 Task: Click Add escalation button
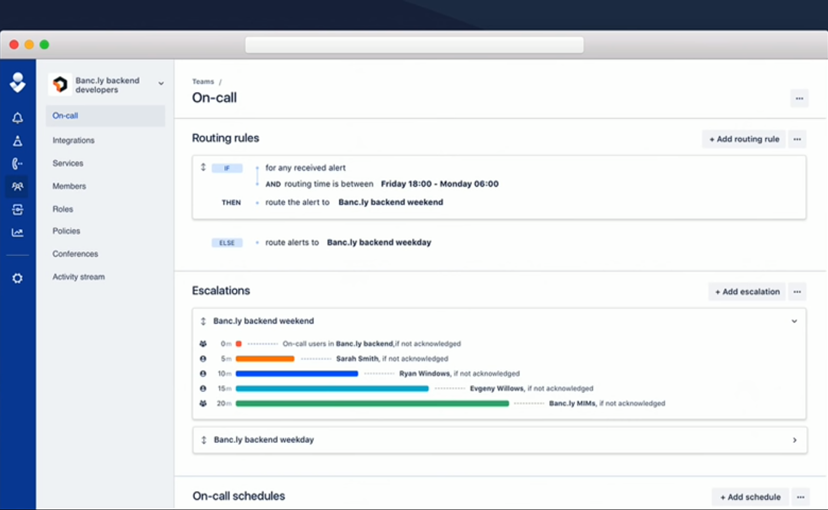(747, 291)
